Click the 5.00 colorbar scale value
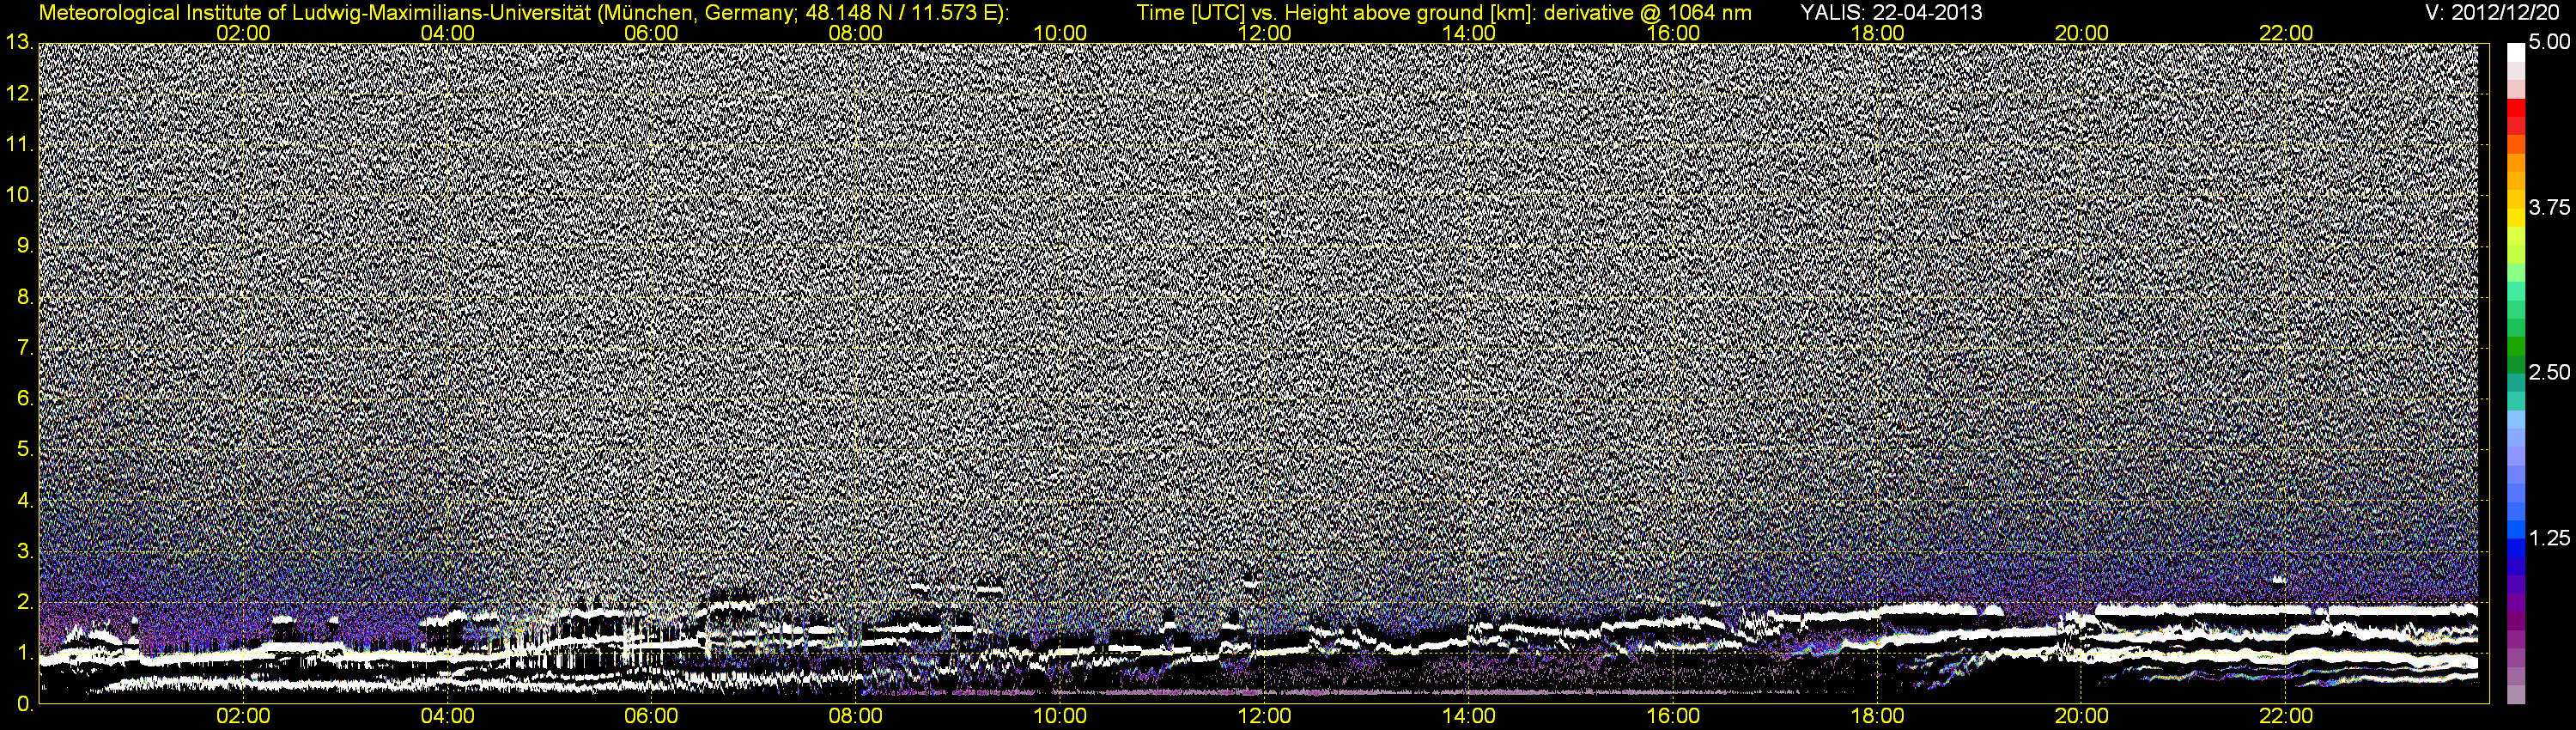Image resolution: width=2576 pixels, height=730 pixels. (x=2549, y=43)
